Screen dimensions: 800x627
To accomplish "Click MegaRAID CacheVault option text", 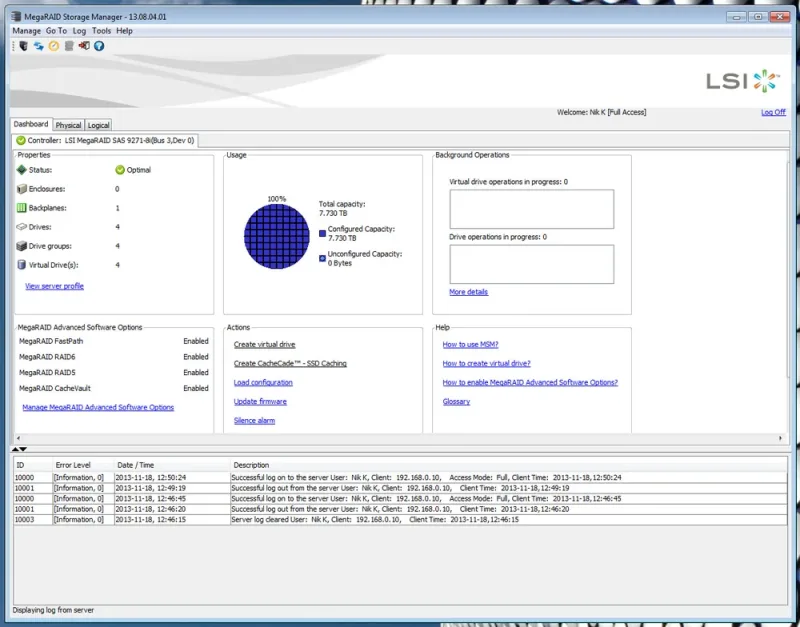I will 55,388.
